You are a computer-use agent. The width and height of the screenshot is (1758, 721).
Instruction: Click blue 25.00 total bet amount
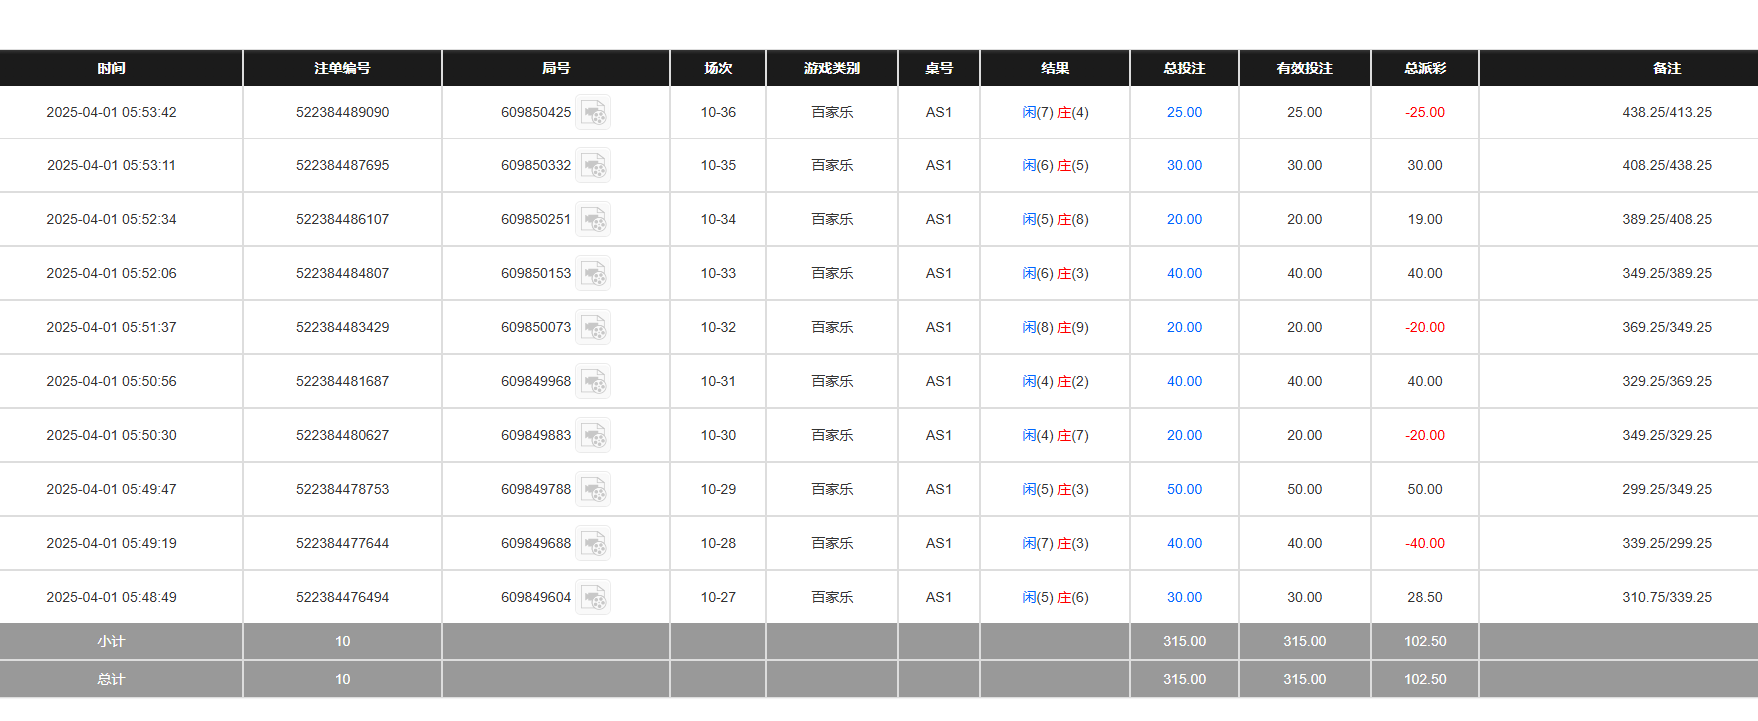click(x=1184, y=113)
